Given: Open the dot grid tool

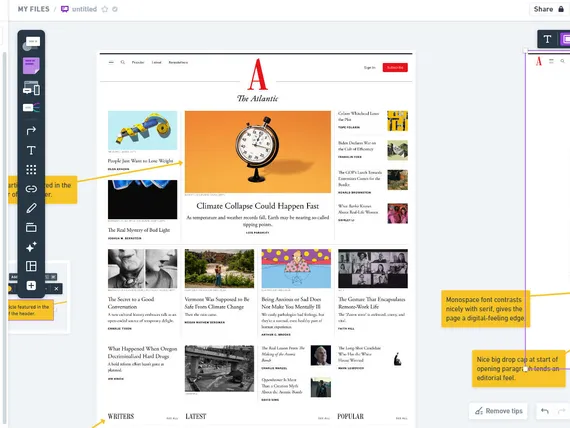Looking at the screenshot, I should pyautogui.click(x=31, y=169).
